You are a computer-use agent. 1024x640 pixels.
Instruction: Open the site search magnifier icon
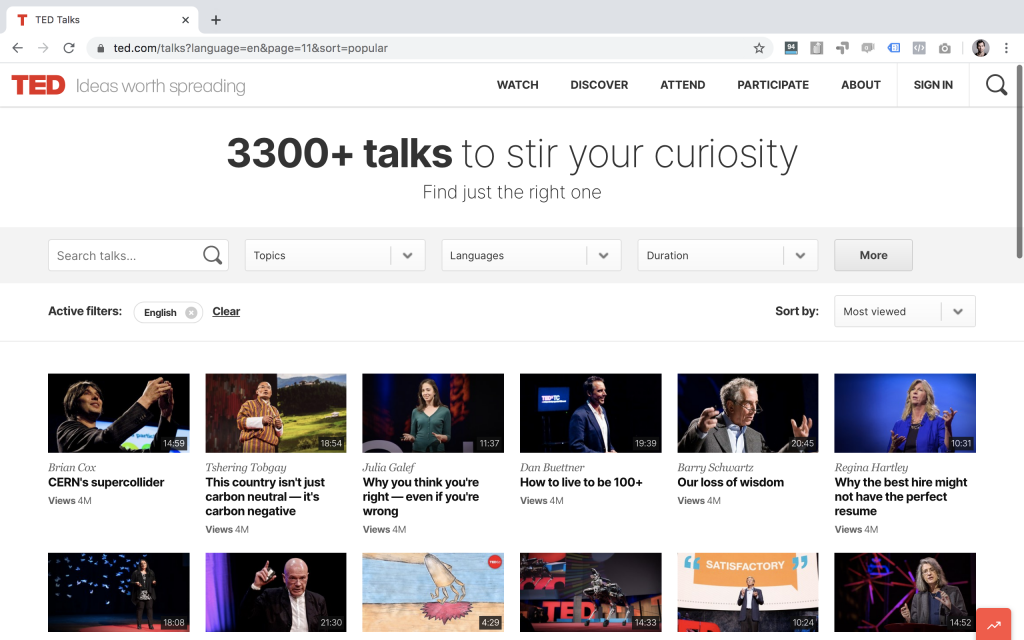click(996, 85)
